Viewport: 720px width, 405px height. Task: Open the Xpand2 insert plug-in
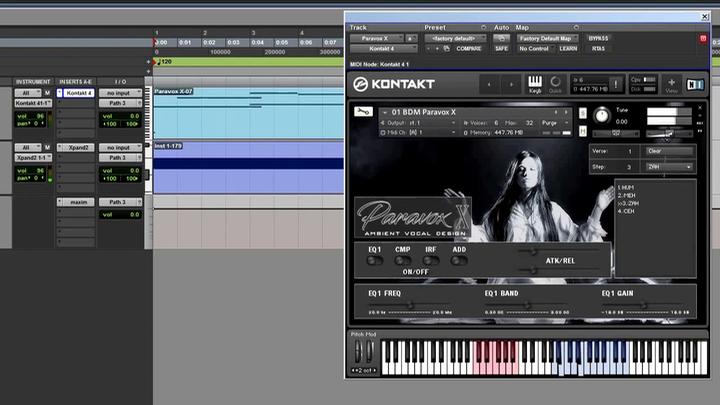tap(79, 148)
